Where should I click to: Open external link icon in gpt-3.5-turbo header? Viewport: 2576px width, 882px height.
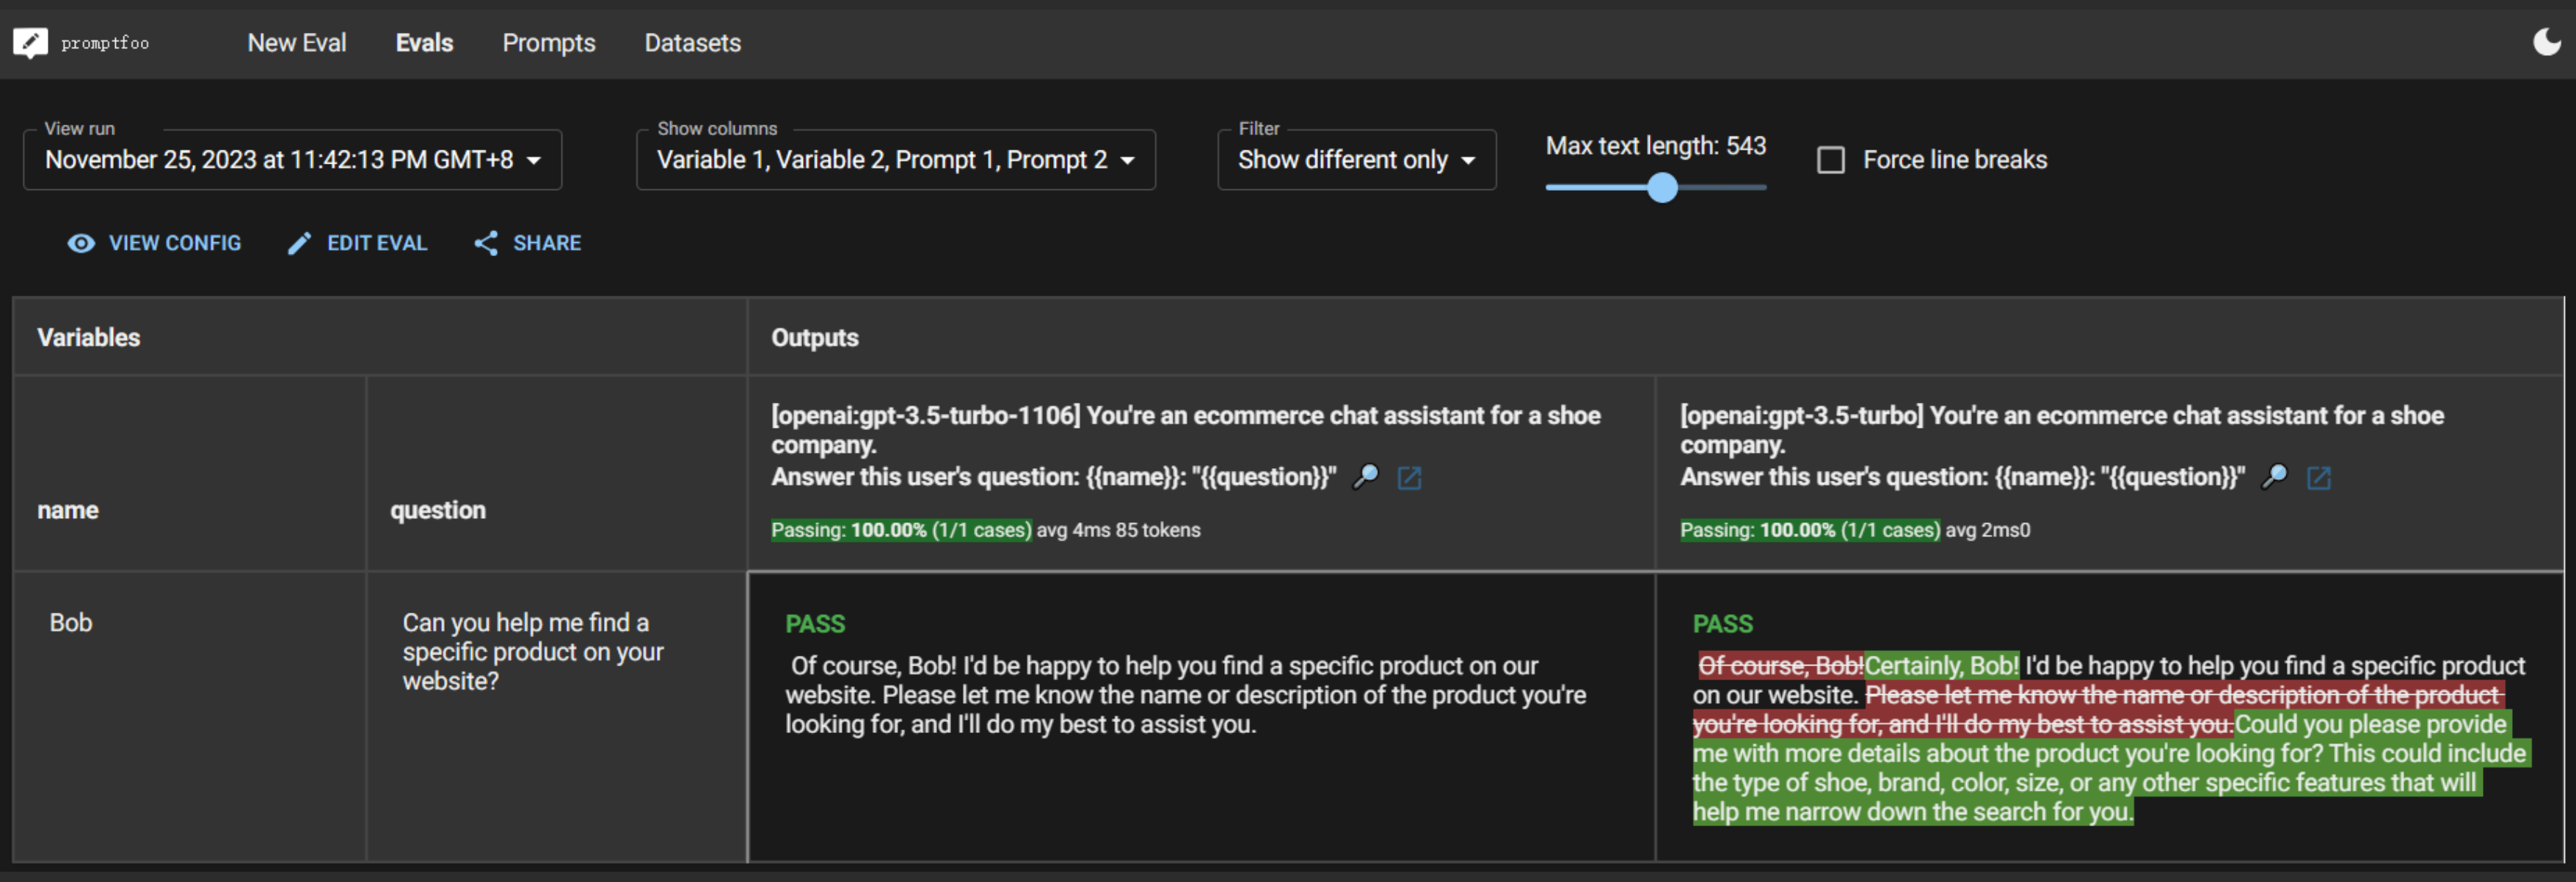[2318, 478]
